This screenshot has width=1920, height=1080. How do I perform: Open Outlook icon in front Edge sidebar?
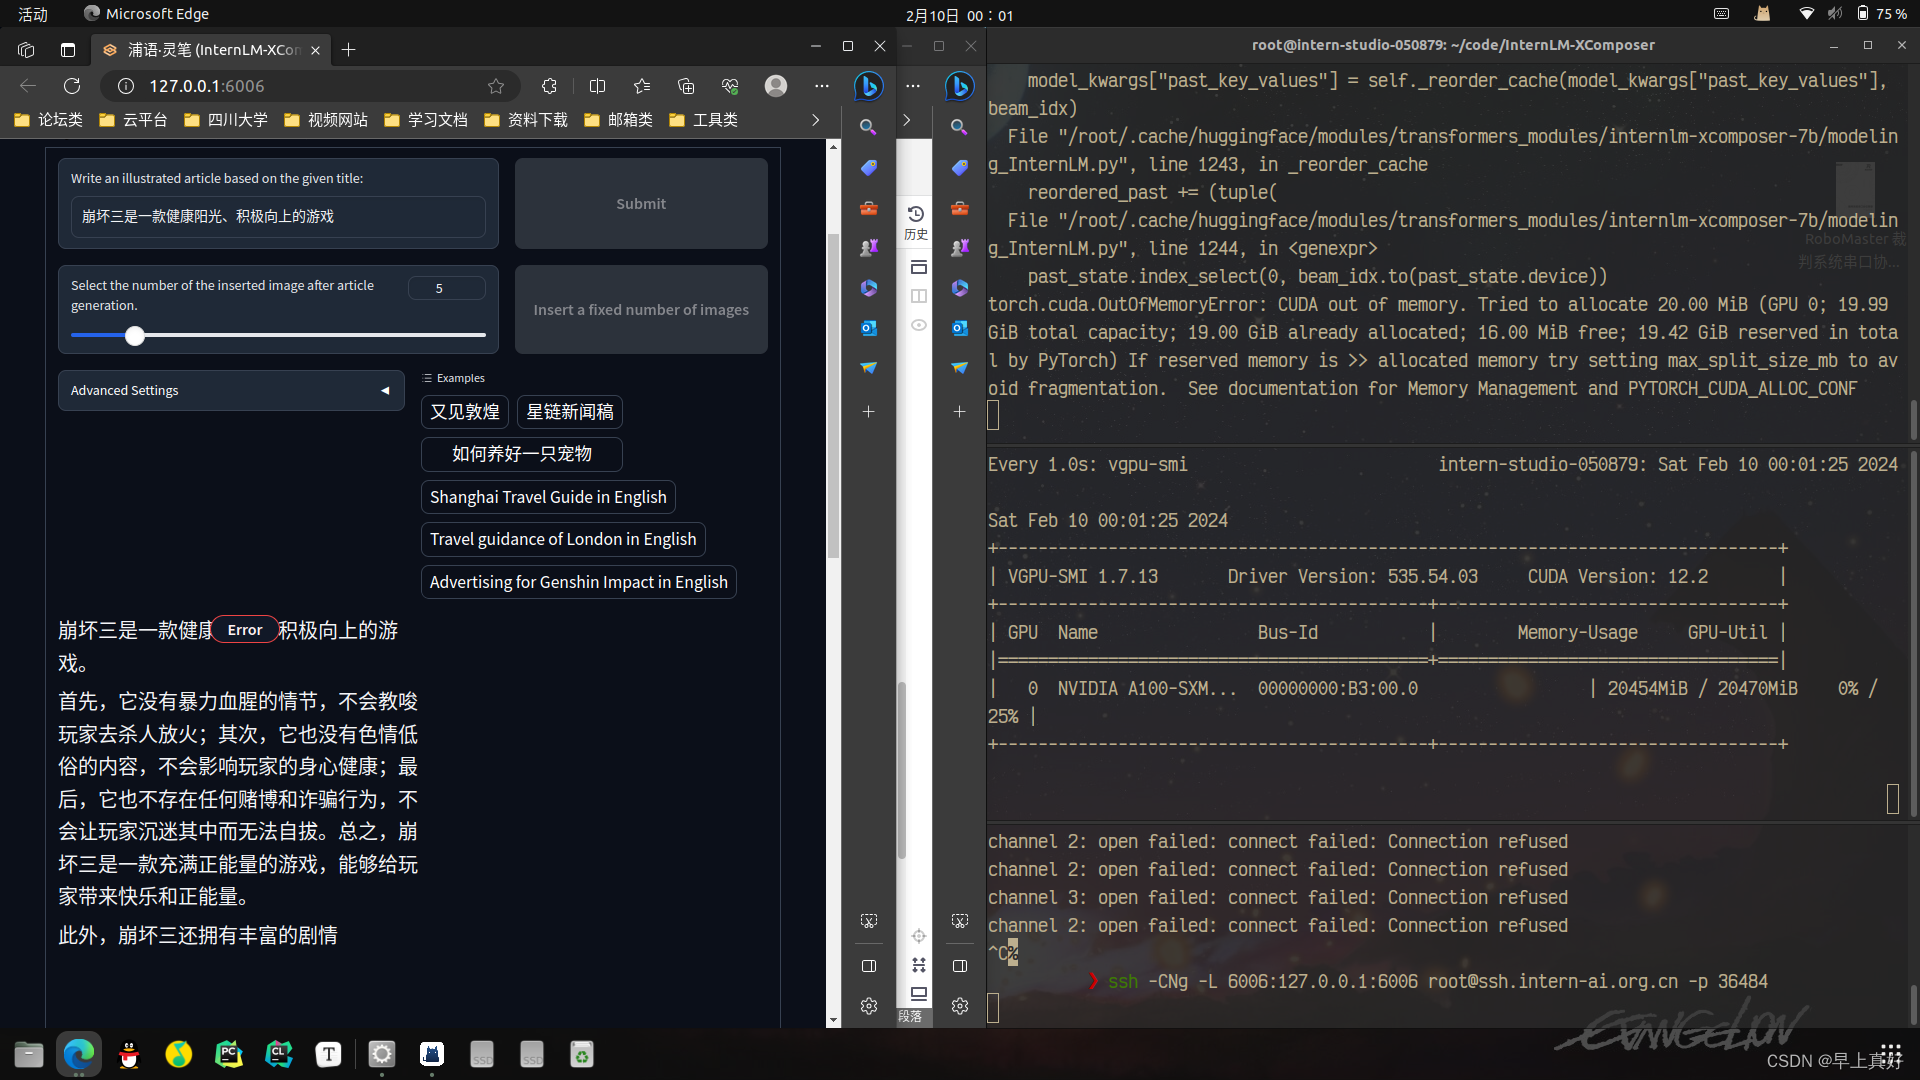pos(869,328)
